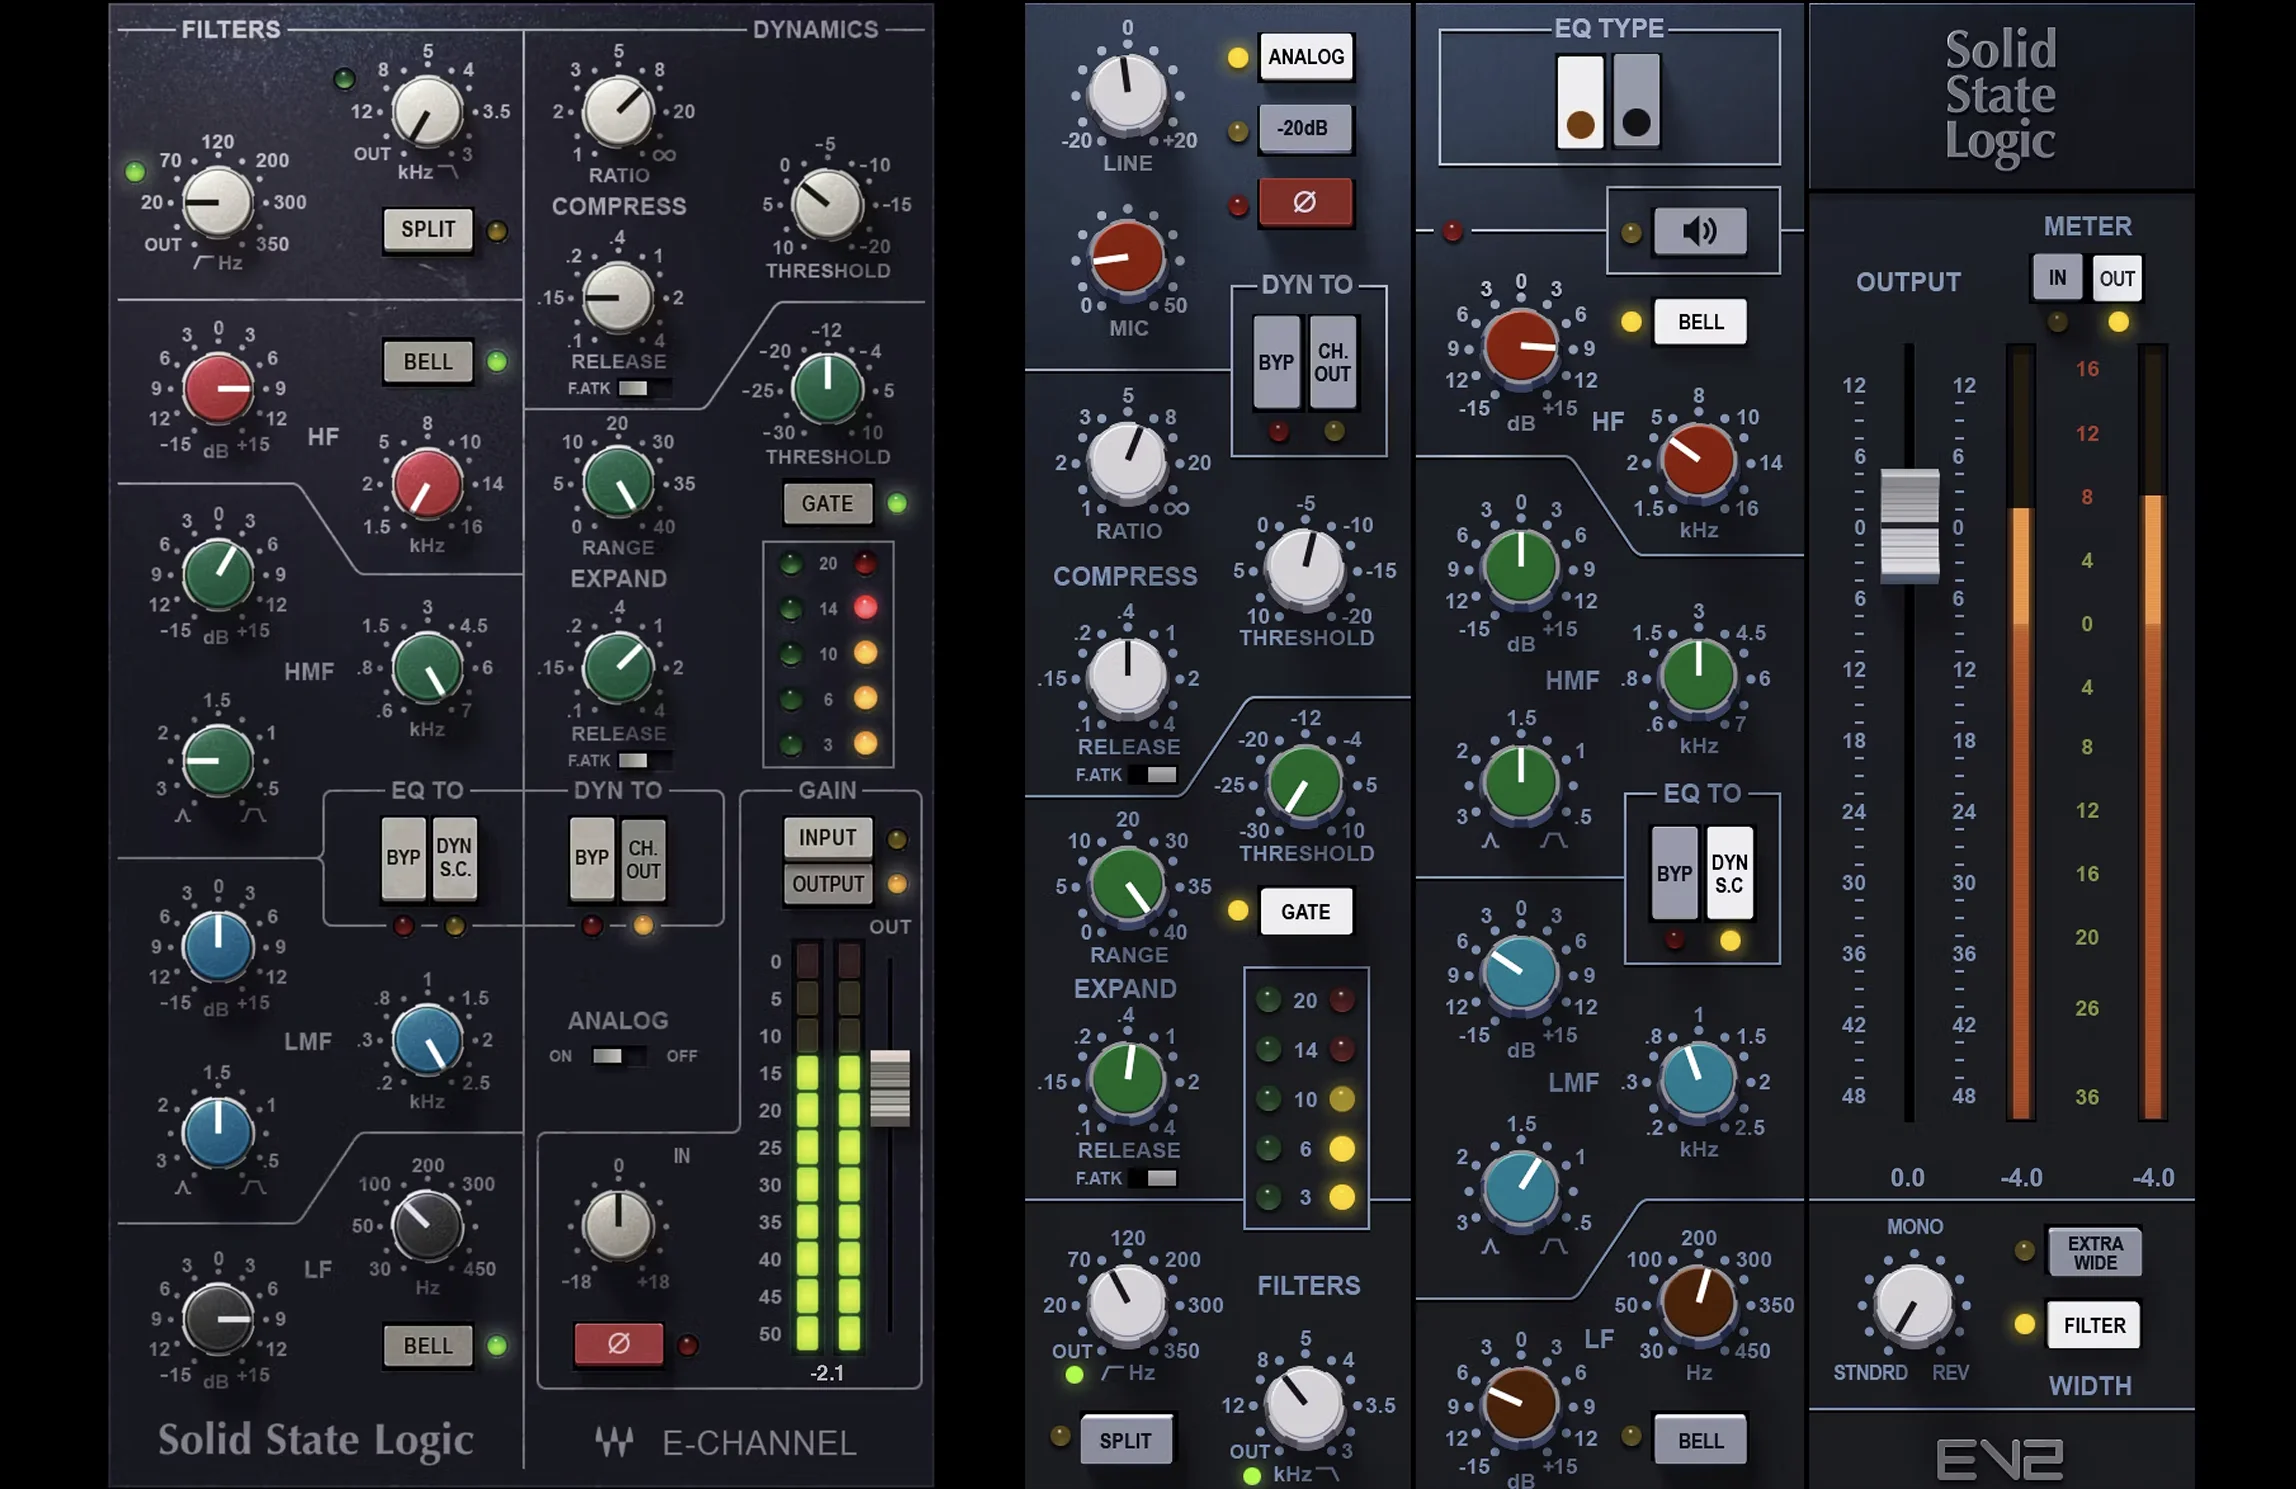The height and width of the screenshot is (1489, 2296).
Task: Click the E-Channel LF frequency Hz knob
Action: point(428,1226)
